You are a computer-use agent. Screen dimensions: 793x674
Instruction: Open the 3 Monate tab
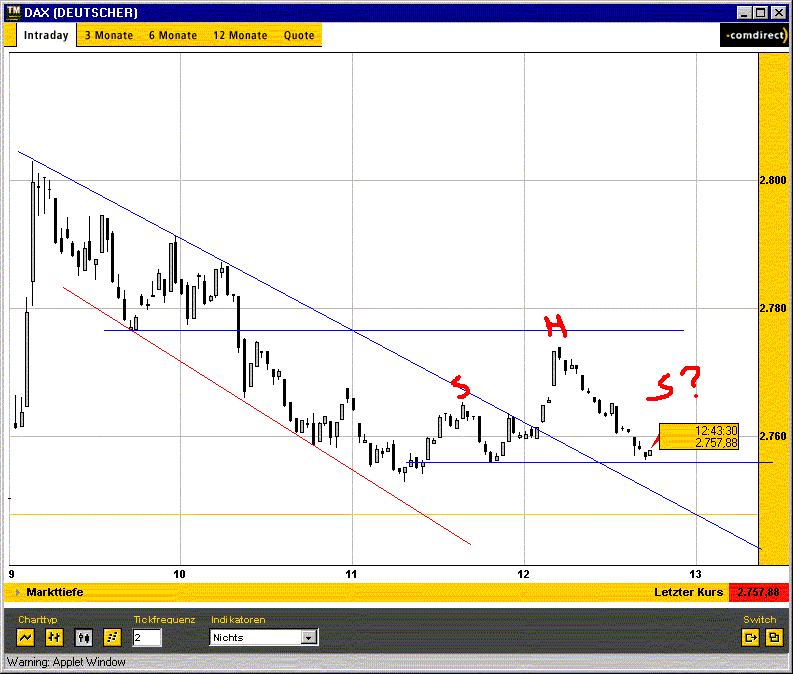pos(109,35)
